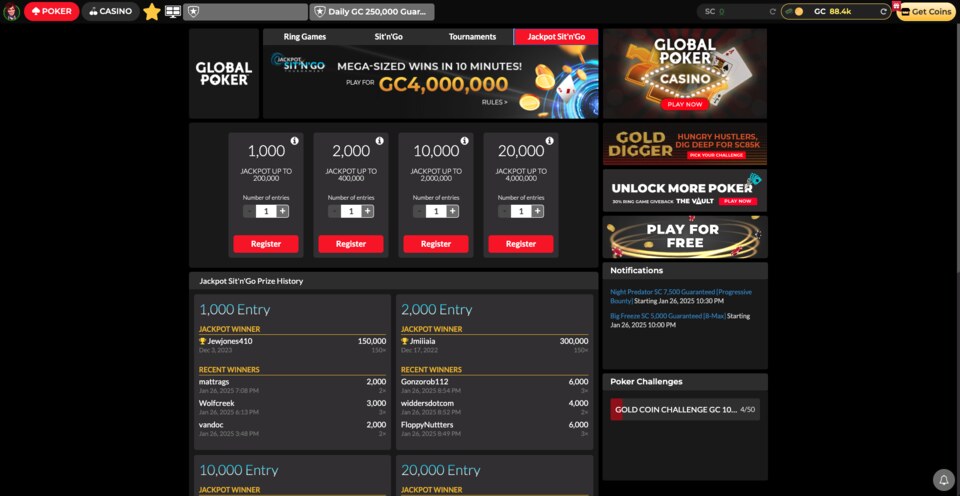Show info for the 1,000 entry card
960x496 pixels.
click(294, 141)
